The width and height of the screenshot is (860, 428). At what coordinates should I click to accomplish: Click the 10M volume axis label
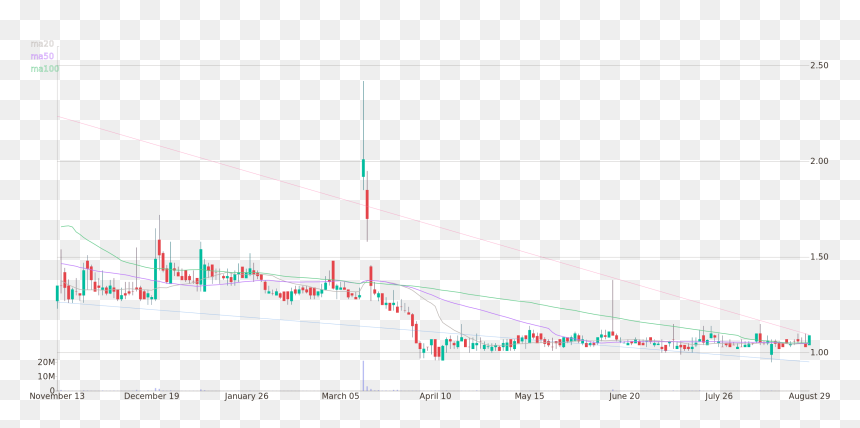pyautogui.click(x=46, y=376)
